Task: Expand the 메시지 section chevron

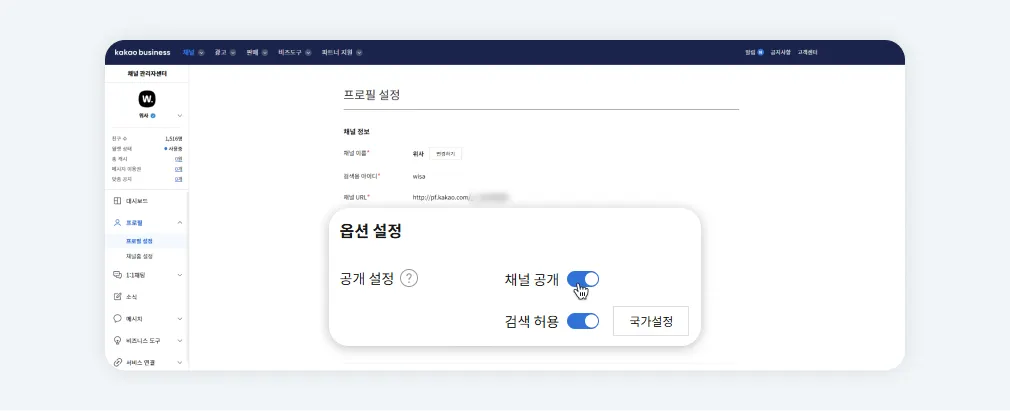Action: [x=180, y=318]
